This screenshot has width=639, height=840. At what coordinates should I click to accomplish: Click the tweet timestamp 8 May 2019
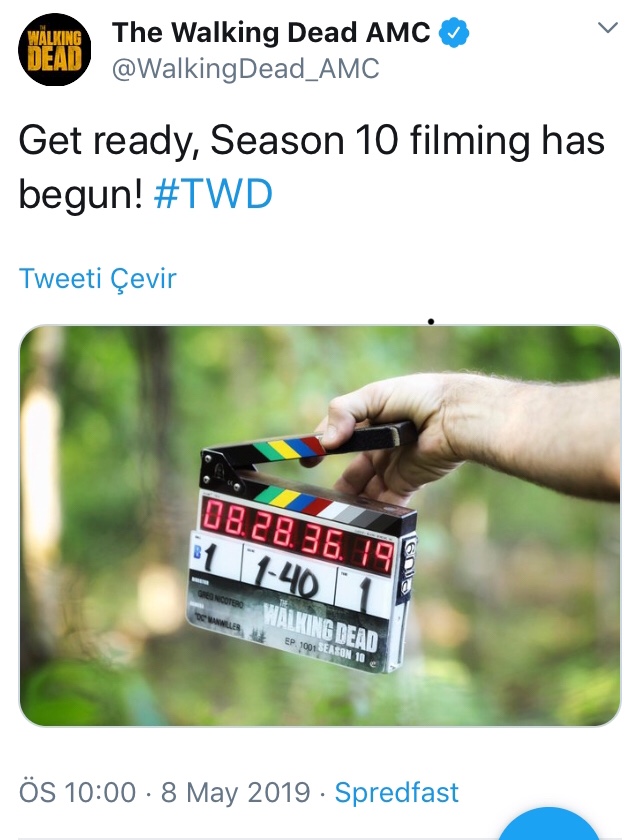click(x=236, y=792)
